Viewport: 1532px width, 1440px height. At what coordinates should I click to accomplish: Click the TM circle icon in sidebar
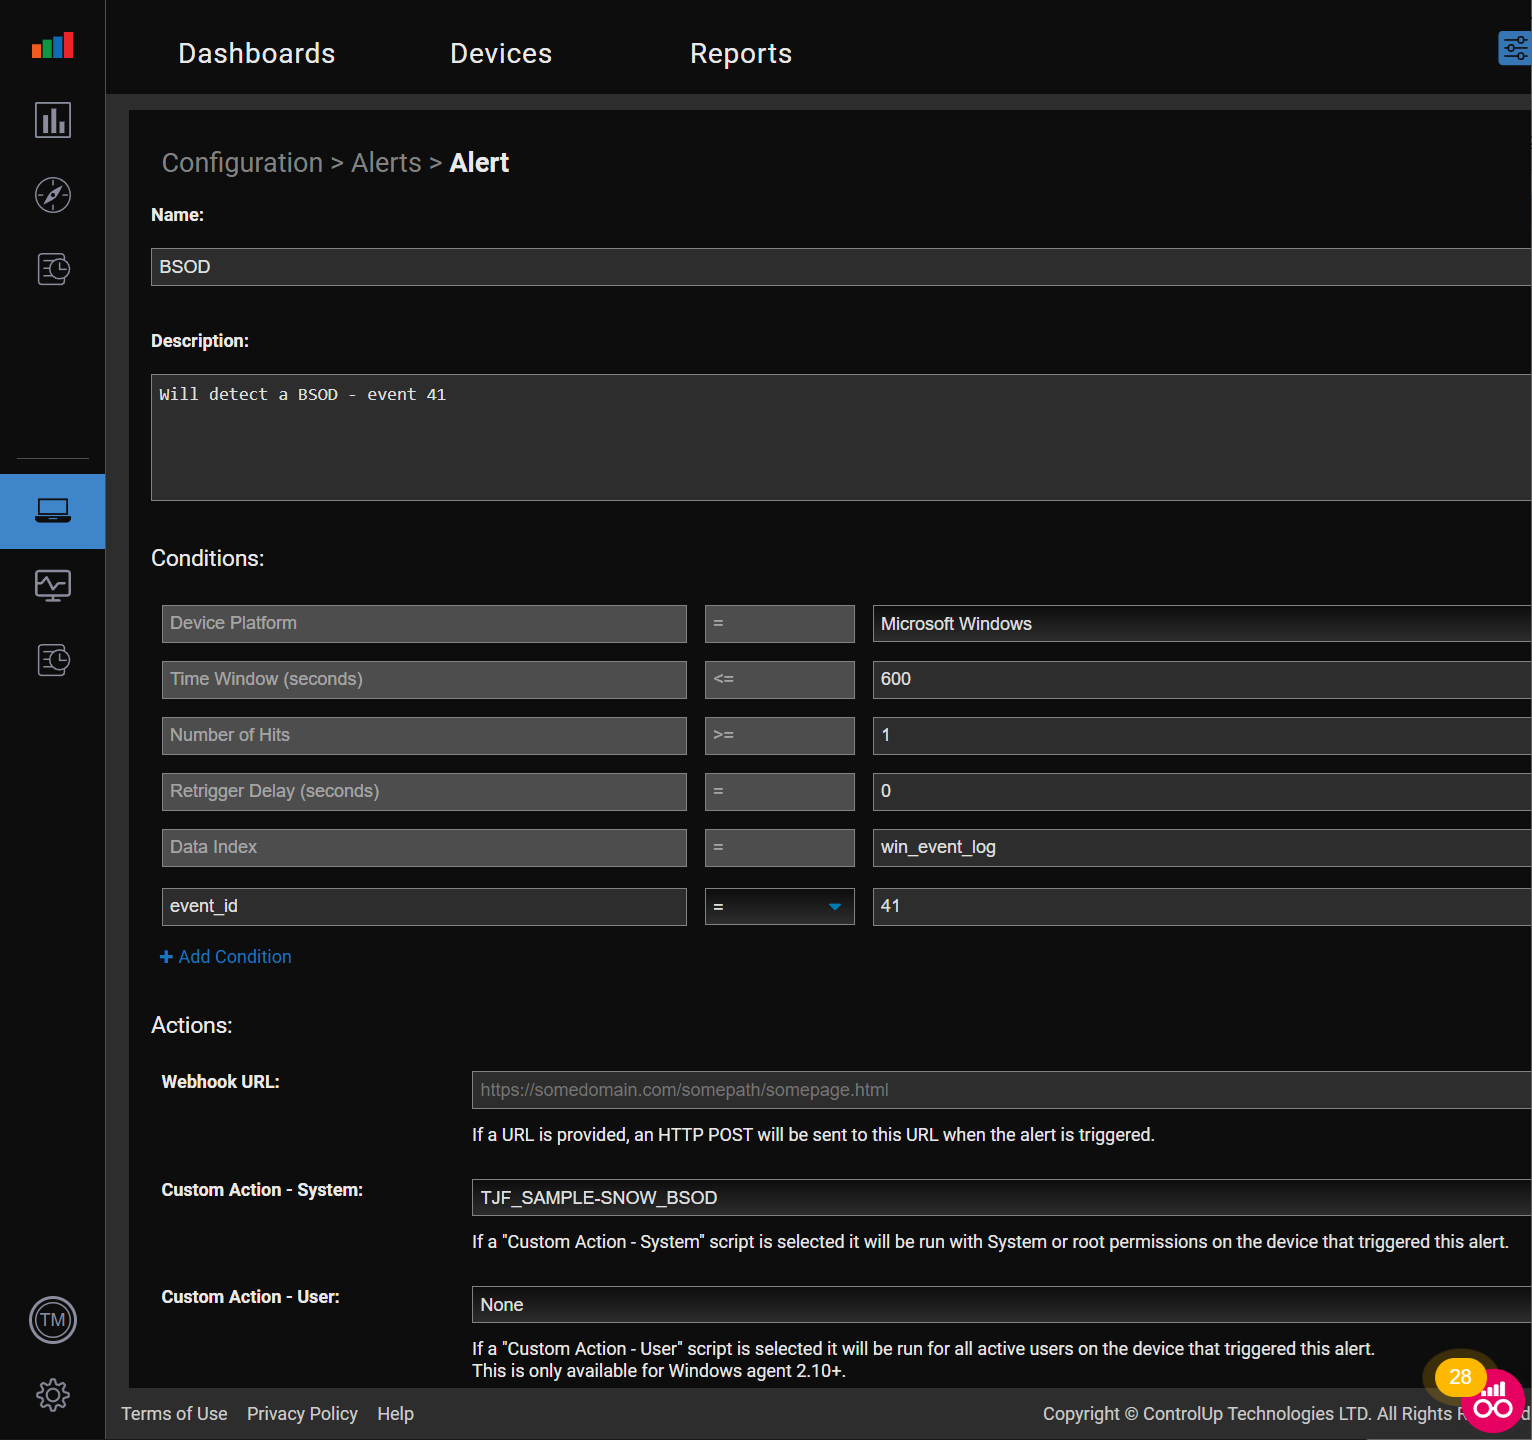click(53, 1320)
